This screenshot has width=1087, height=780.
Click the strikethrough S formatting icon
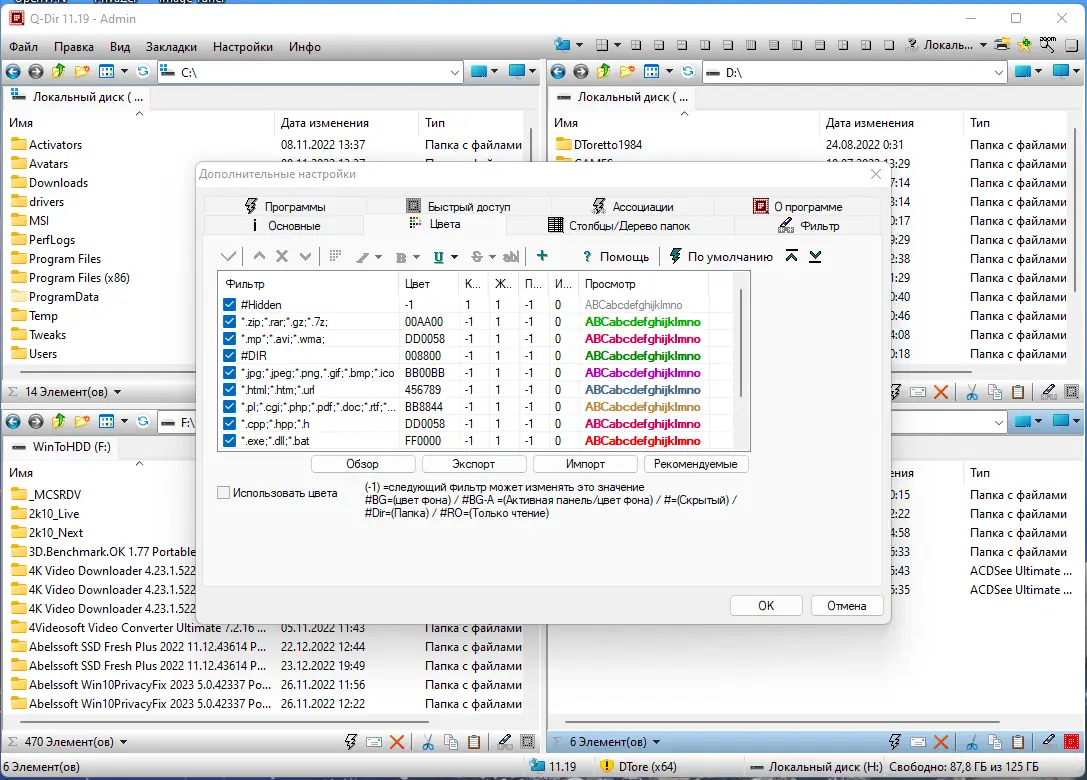[477, 257]
